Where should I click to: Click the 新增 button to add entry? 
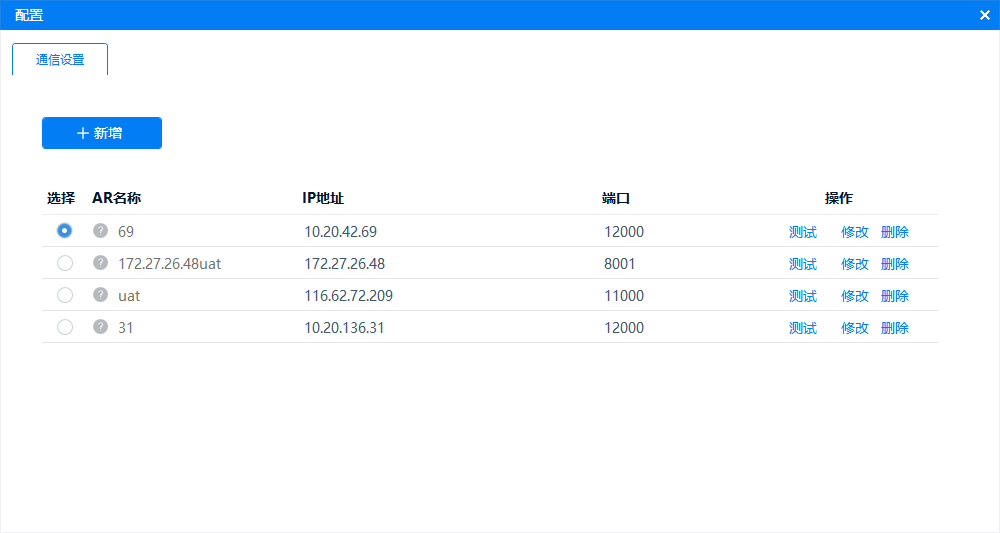pyautogui.click(x=102, y=133)
